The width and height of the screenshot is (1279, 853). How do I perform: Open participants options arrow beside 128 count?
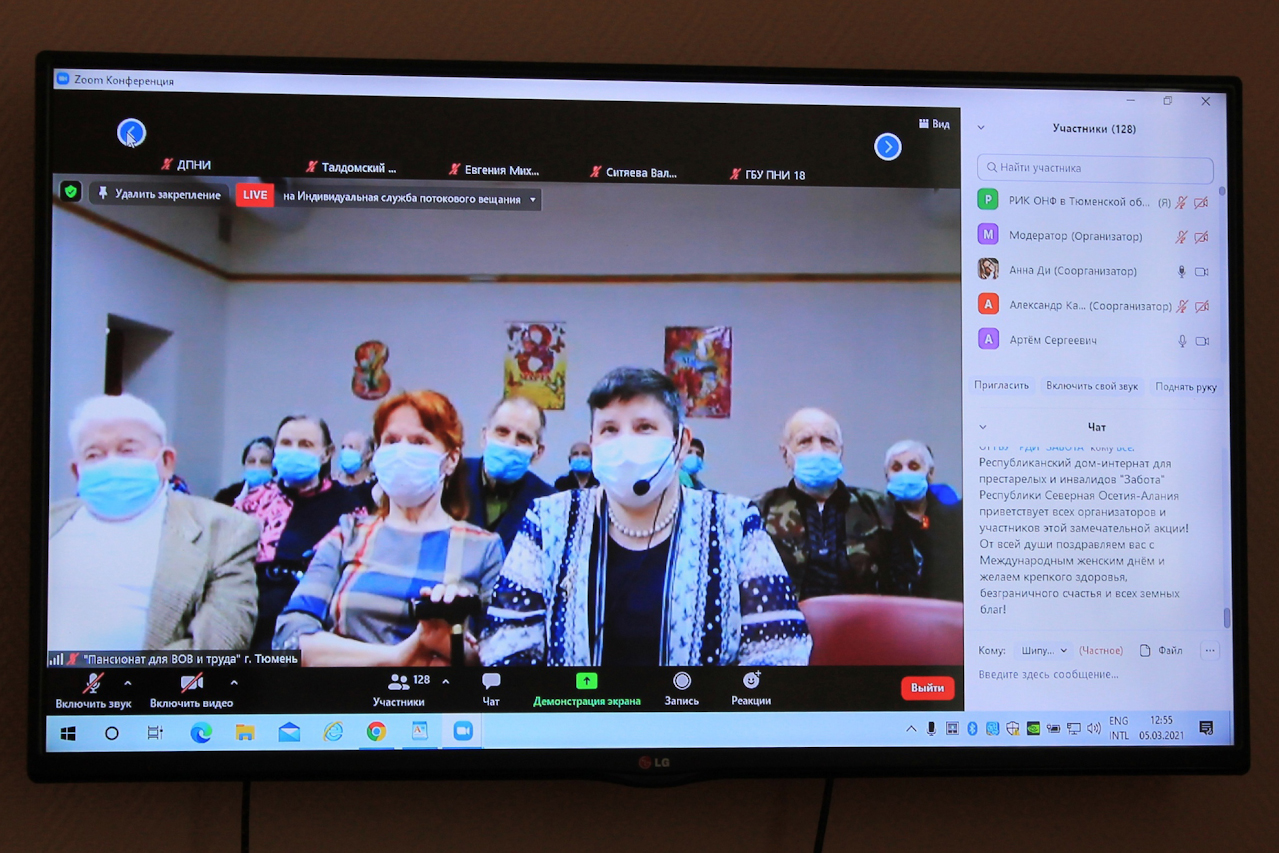coord(446,682)
